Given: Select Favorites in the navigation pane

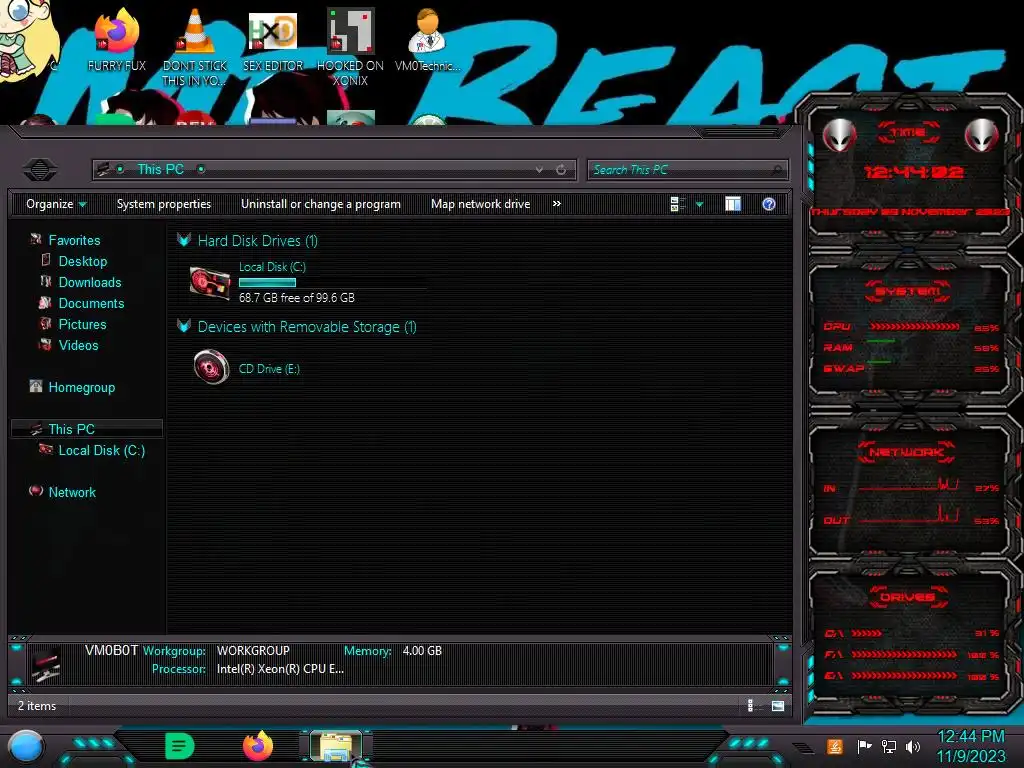Looking at the screenshot, I should tap(74, 240).
